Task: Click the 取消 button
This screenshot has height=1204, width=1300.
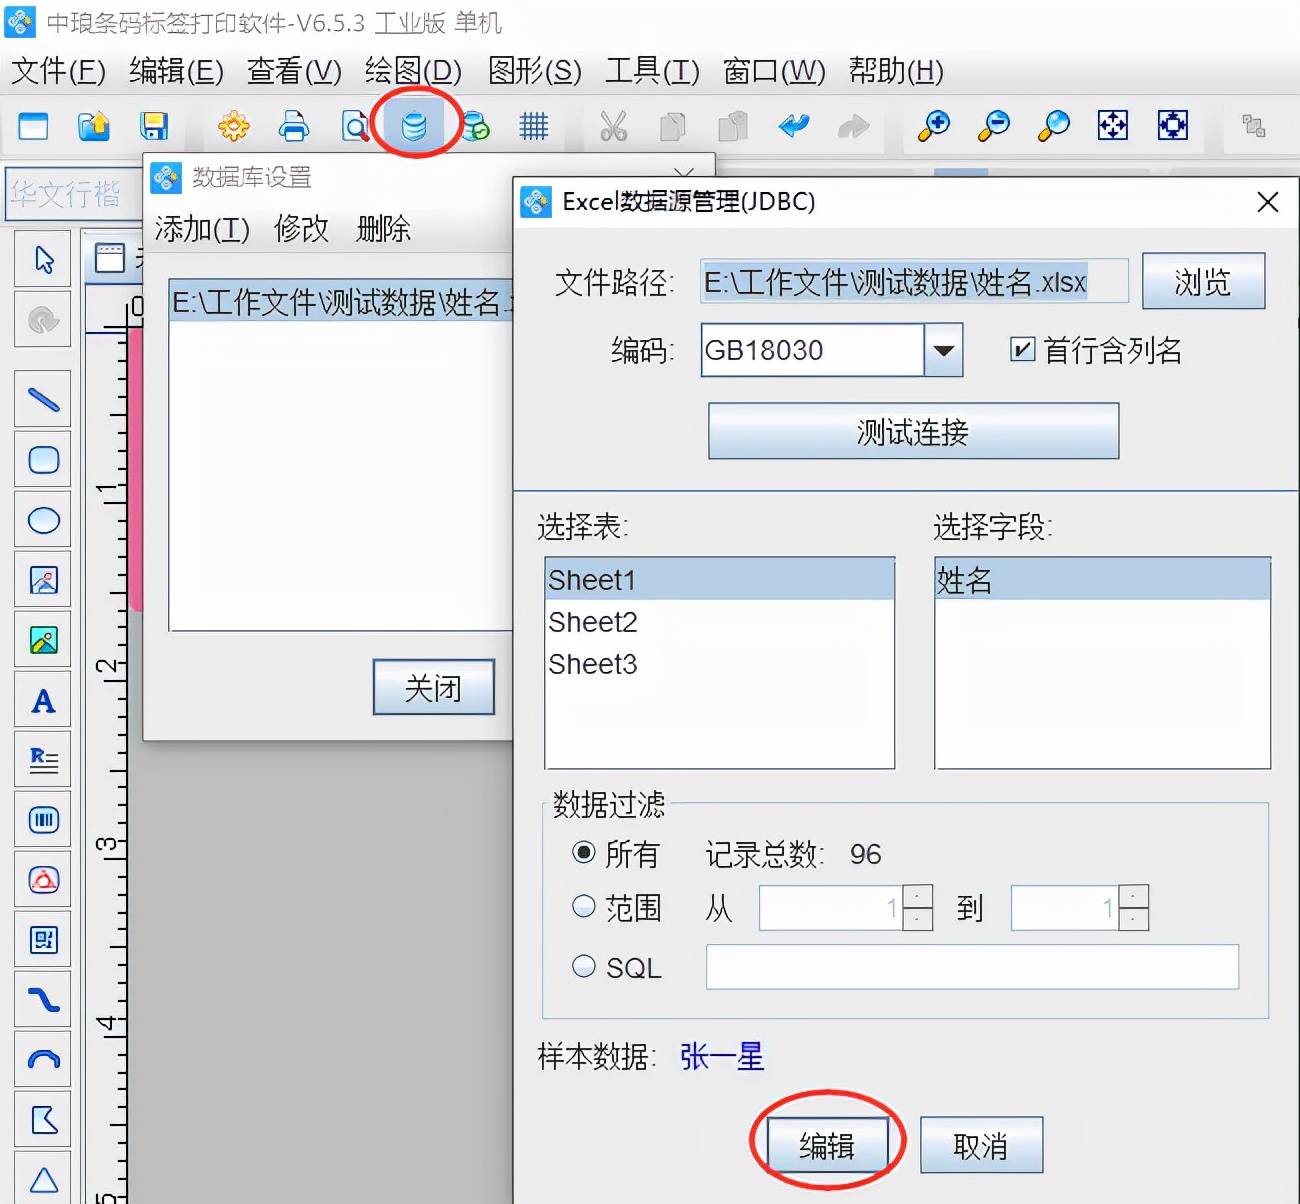Action: pos(981,1145)
